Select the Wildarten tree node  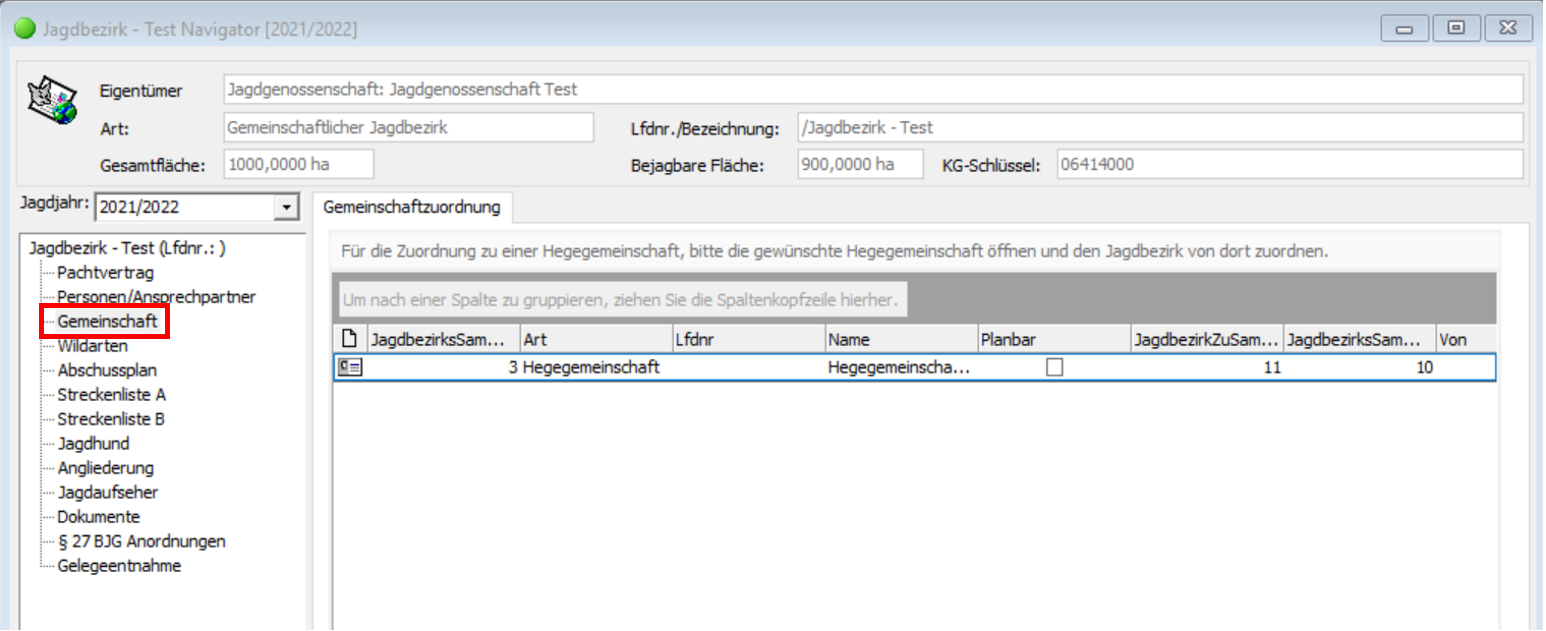tap(92, 346)
